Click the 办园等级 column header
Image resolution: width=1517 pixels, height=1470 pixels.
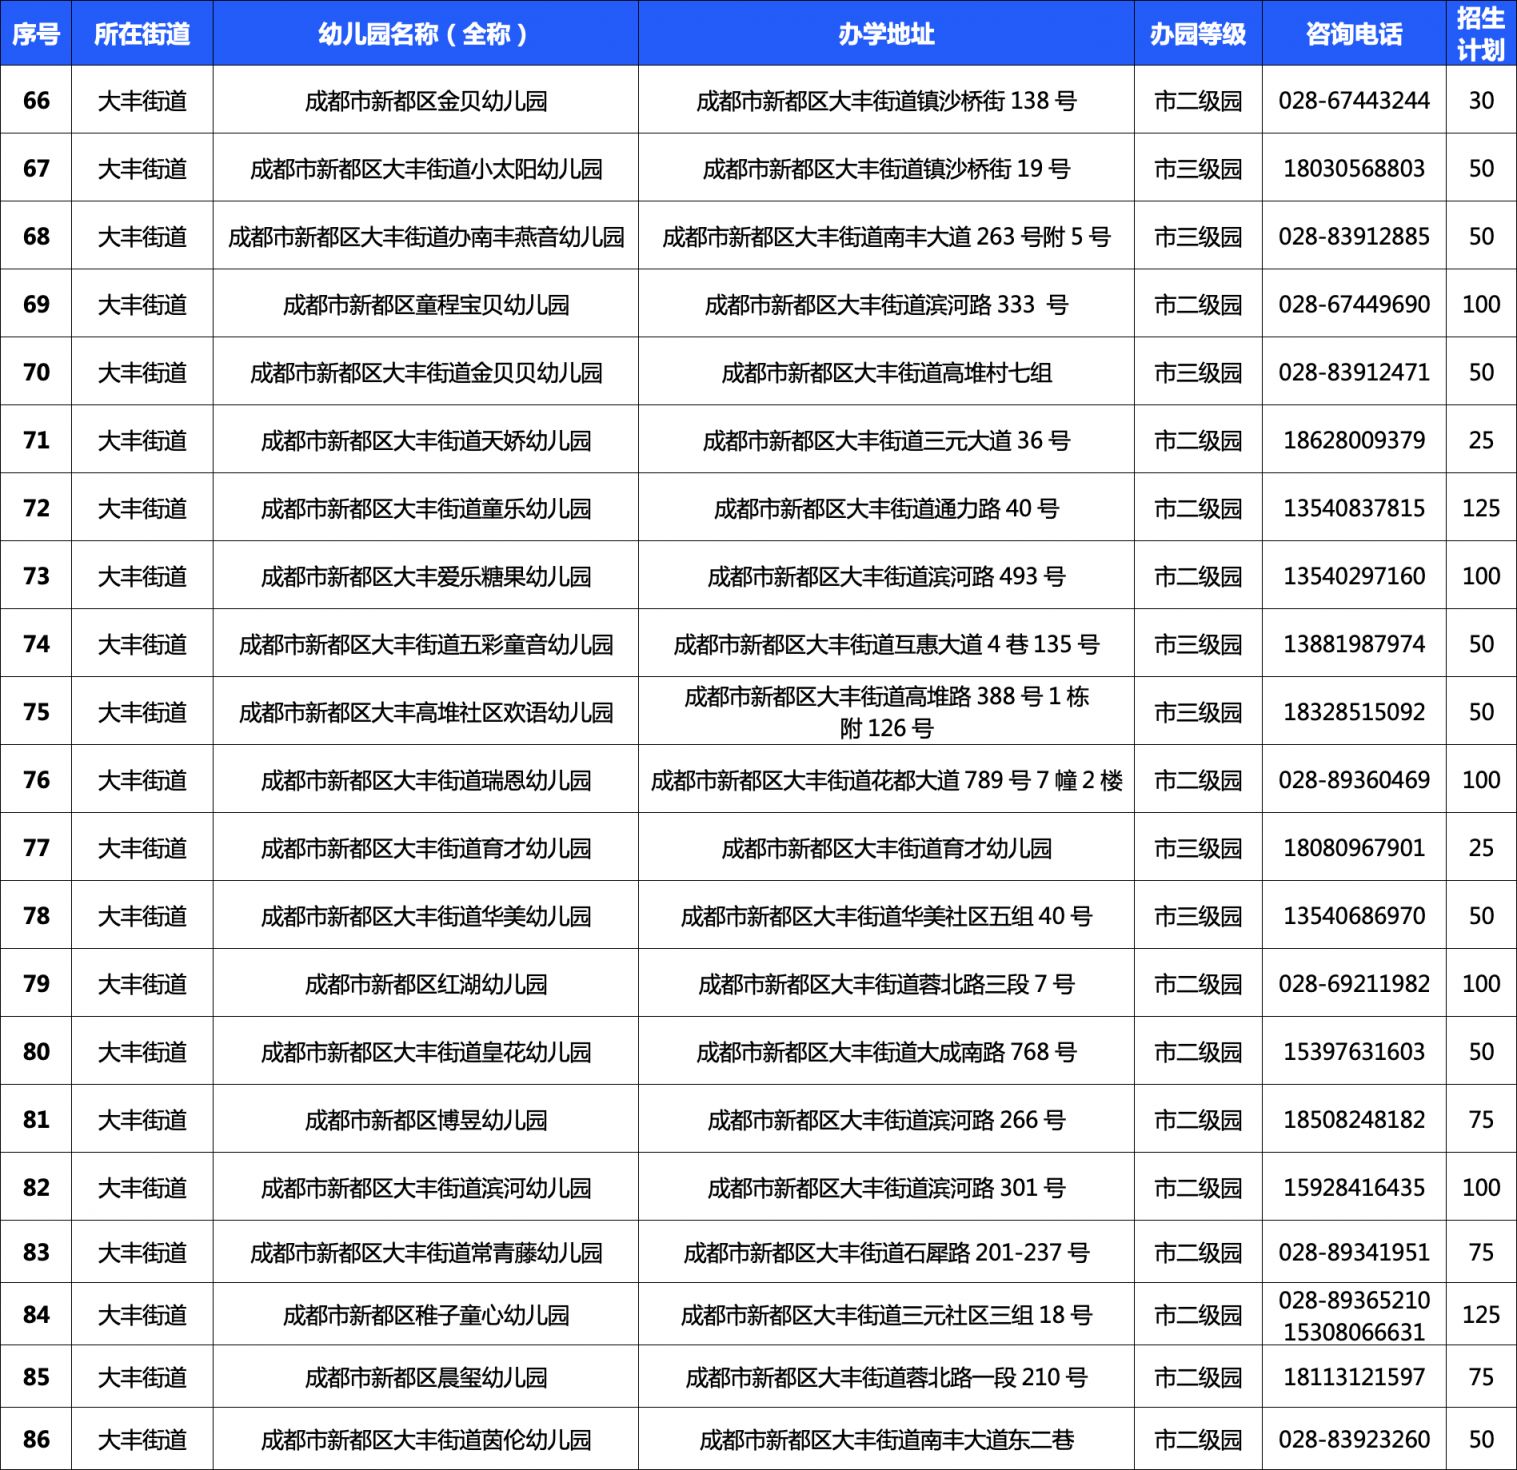[x=1198, y=34]
